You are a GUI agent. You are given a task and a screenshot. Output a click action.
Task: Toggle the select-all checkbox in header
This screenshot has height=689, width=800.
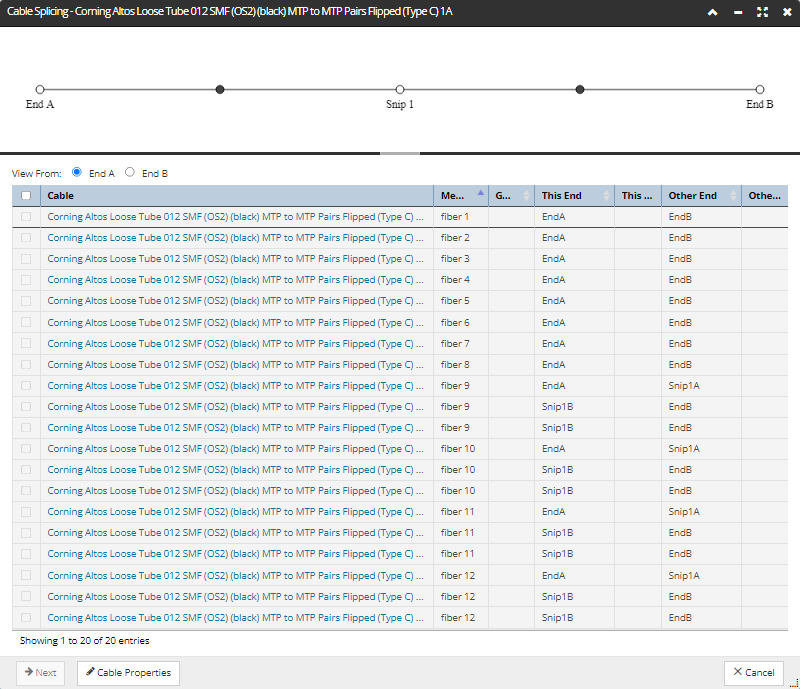(x=26, y=195)
